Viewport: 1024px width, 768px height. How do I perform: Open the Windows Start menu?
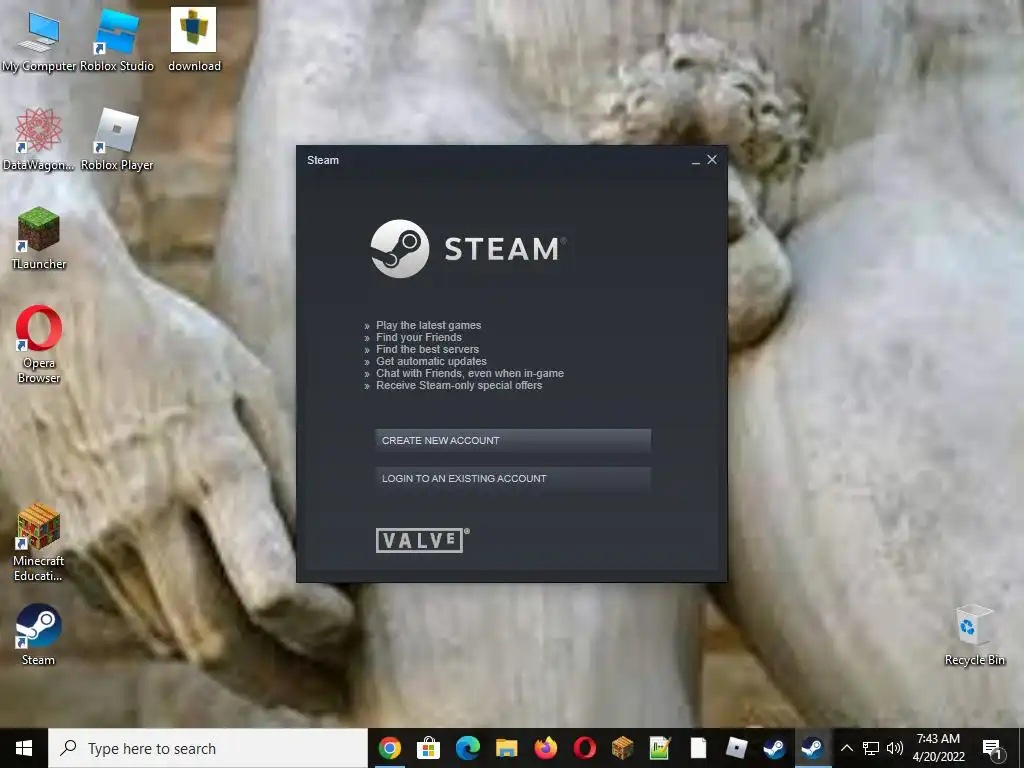point(24,748)
